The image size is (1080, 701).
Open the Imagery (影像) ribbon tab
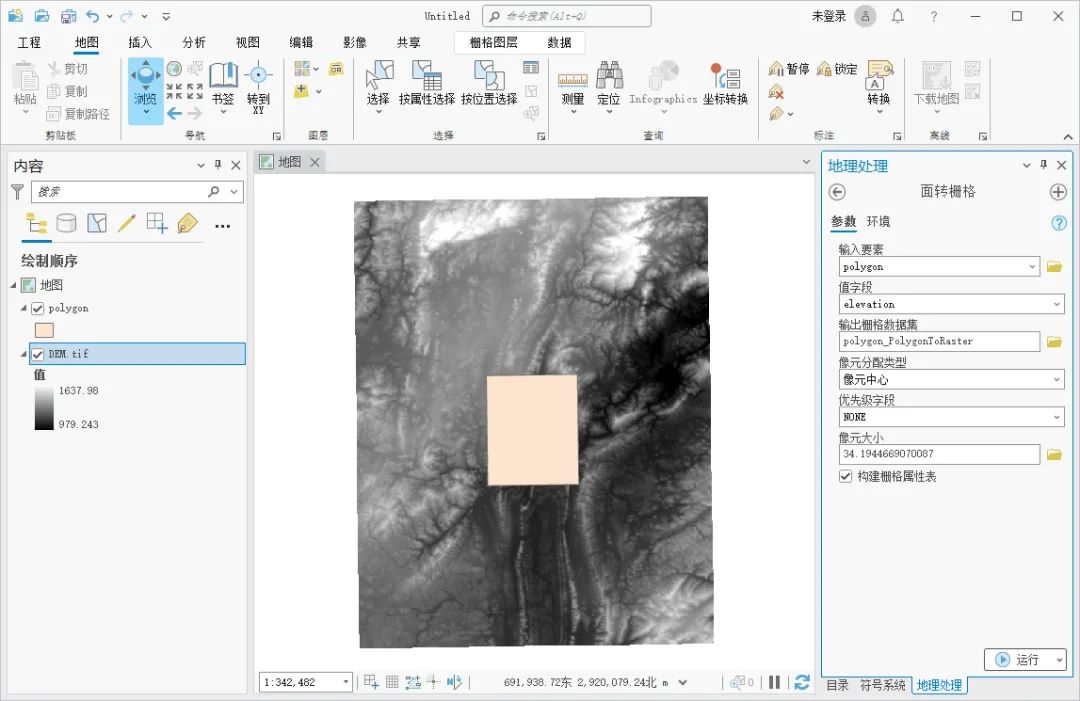[355, 43]
